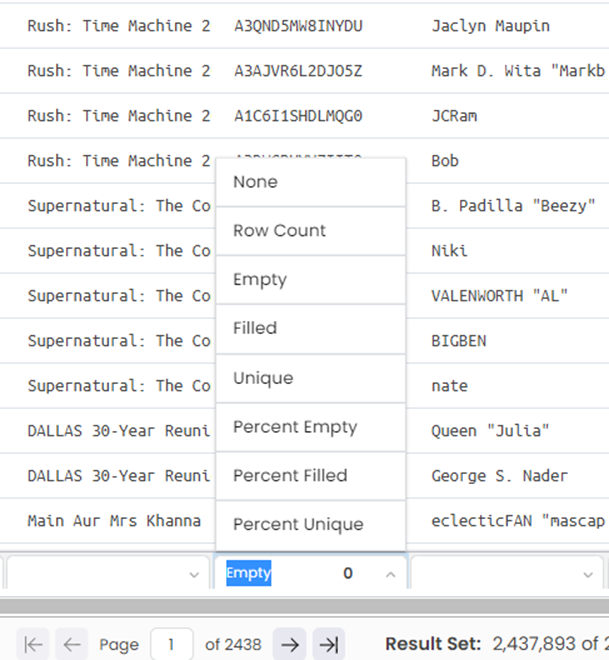Screen dimensions: 609x660
Task: Click the eclecticFAN "mascap cell
Action: tap(518, 521)
